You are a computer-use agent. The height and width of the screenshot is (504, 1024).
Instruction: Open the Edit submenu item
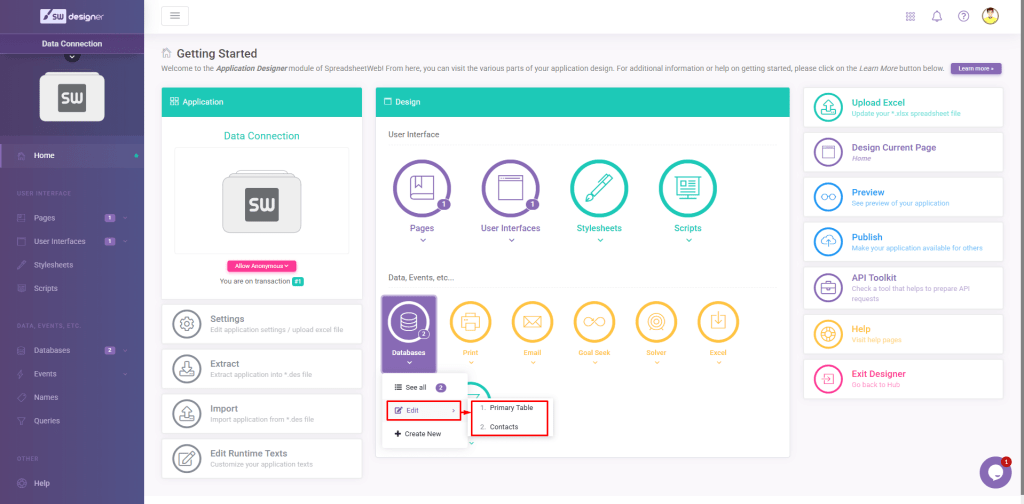point(424,411)
